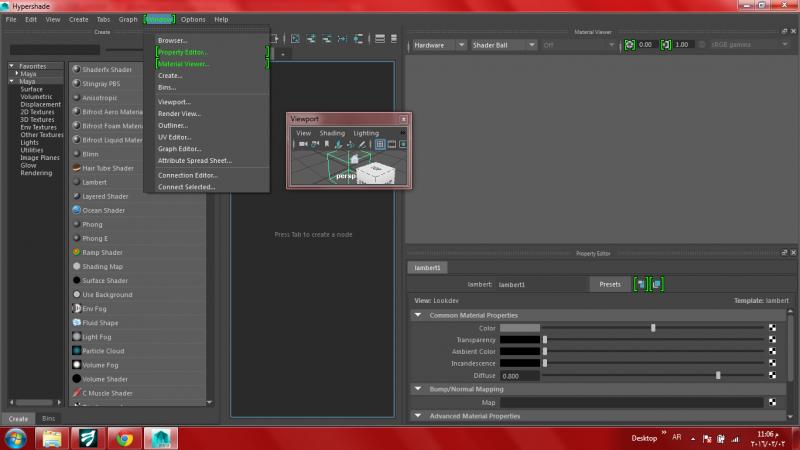Select 2D Textures in the Create tree
800x450 pixels.
[37, 112]
